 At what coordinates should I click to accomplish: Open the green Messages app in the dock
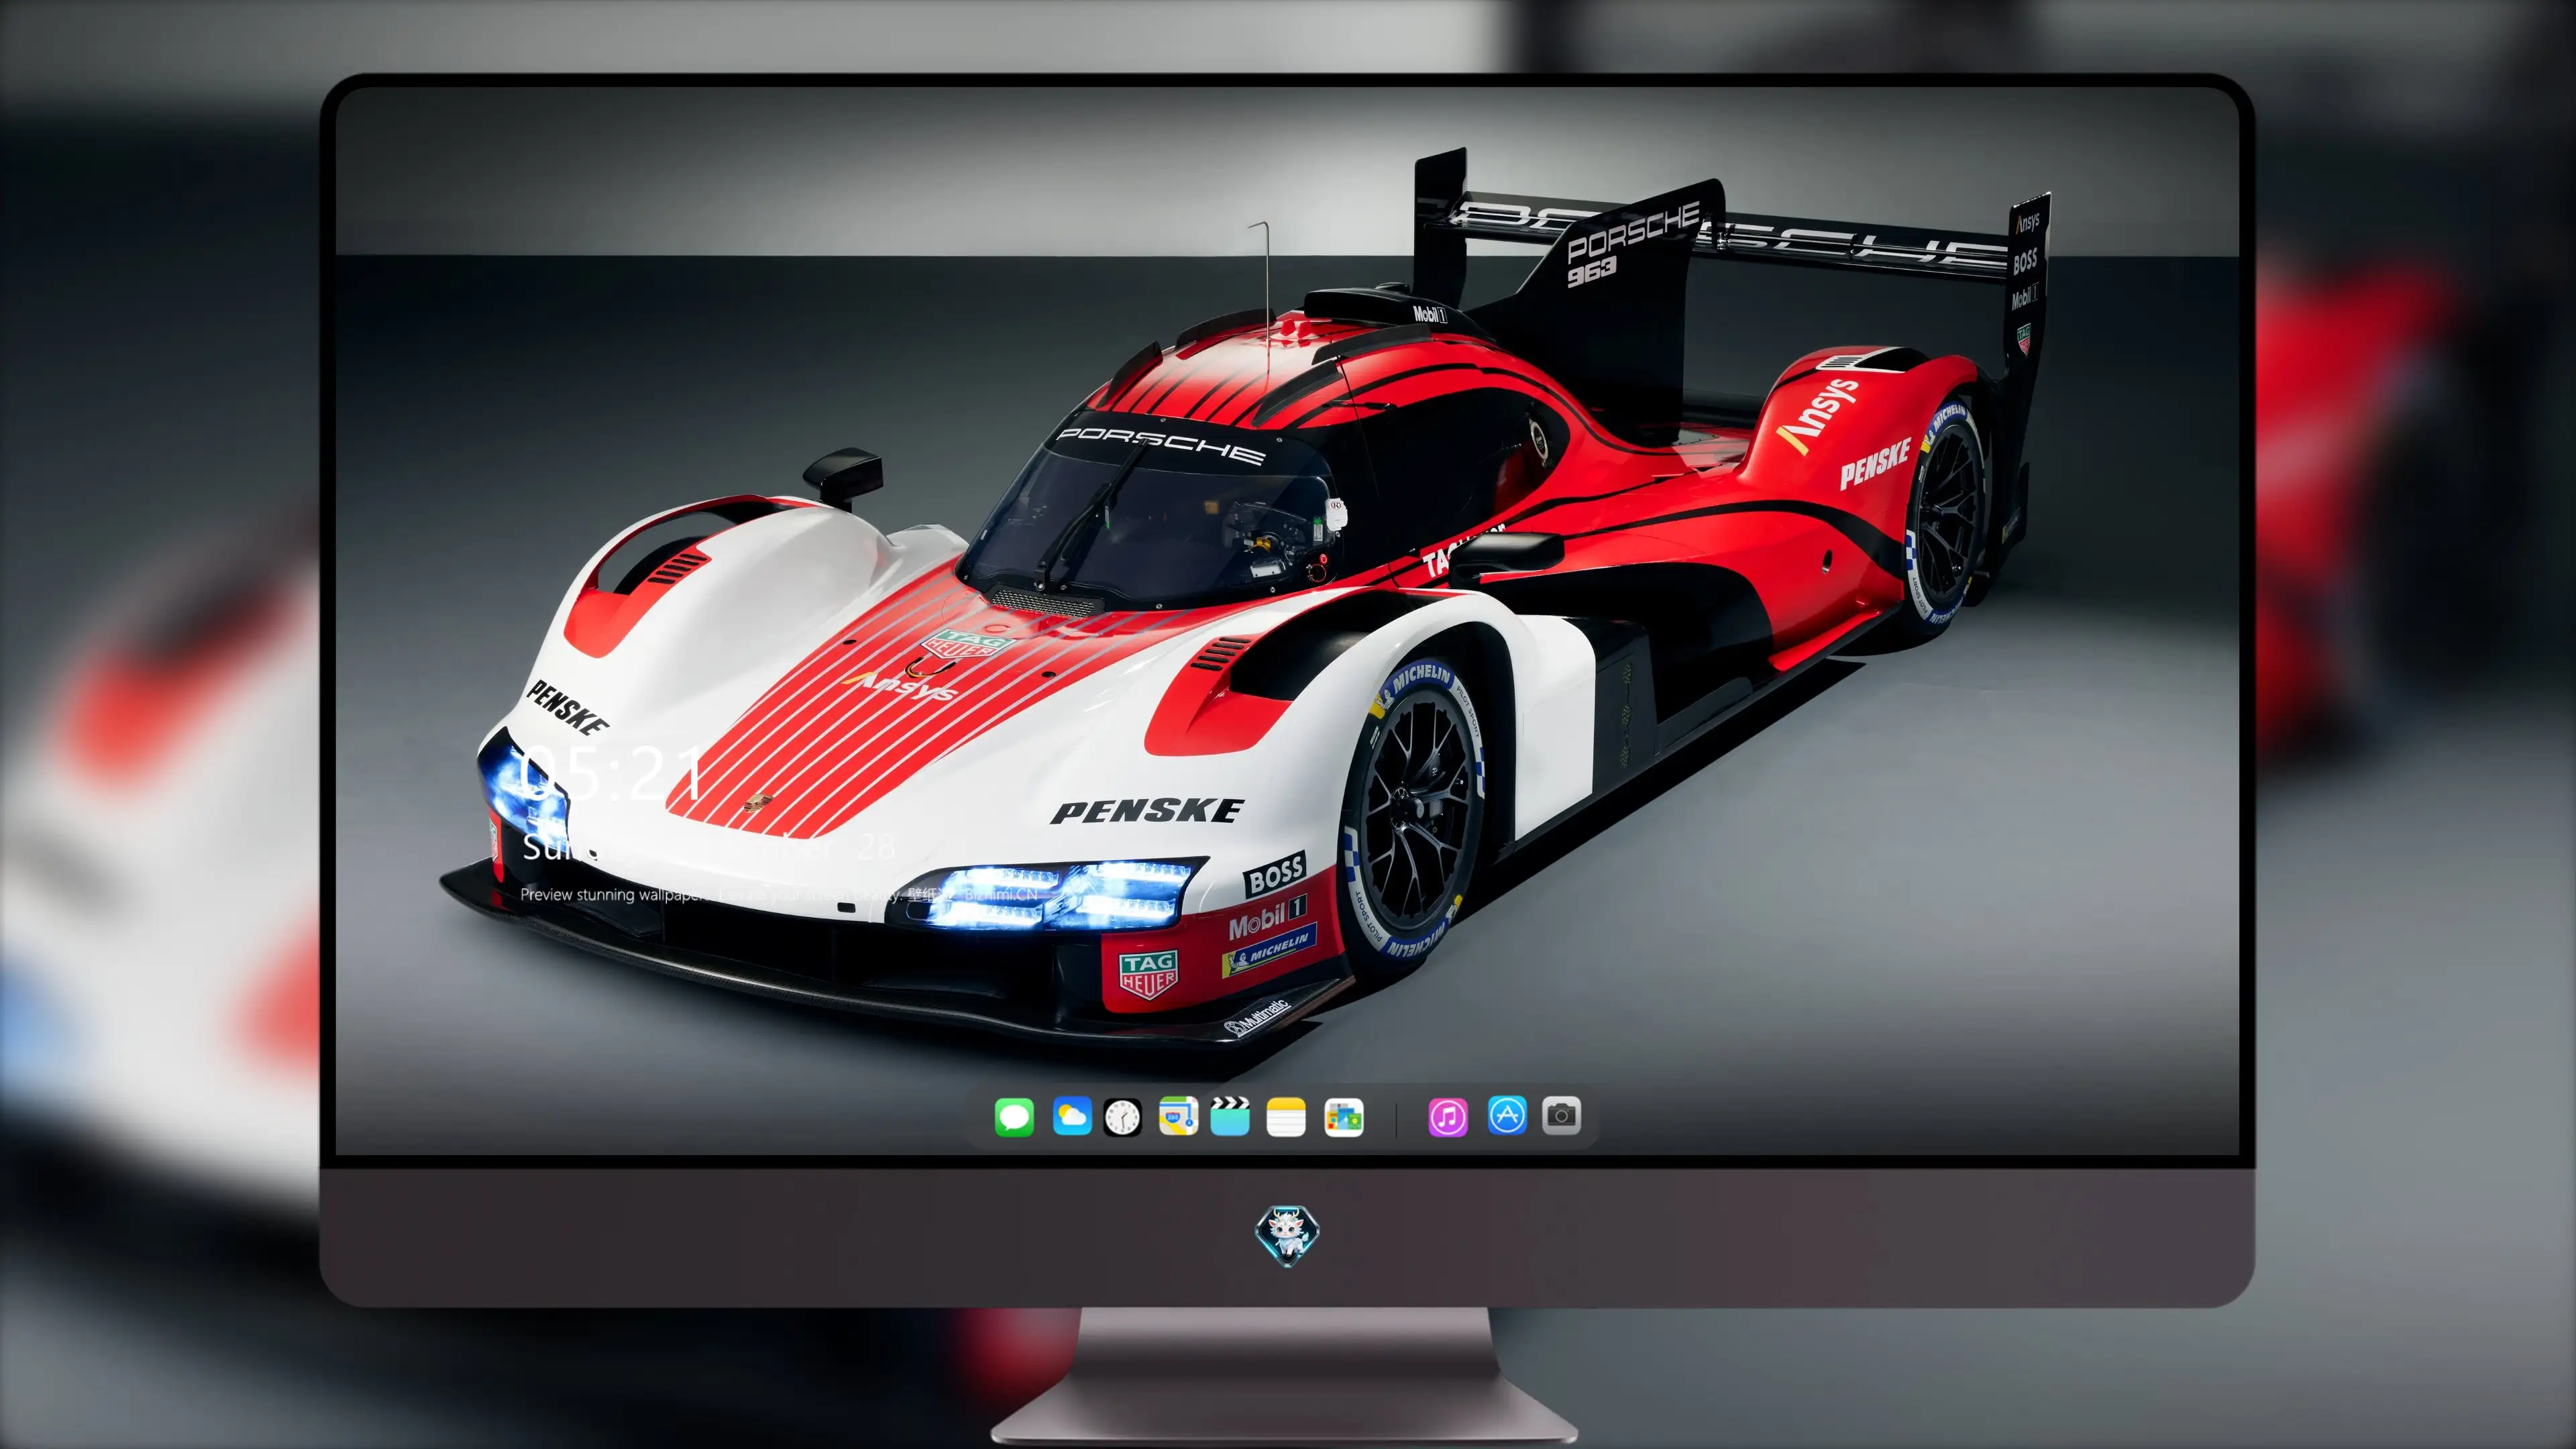1014,1117
